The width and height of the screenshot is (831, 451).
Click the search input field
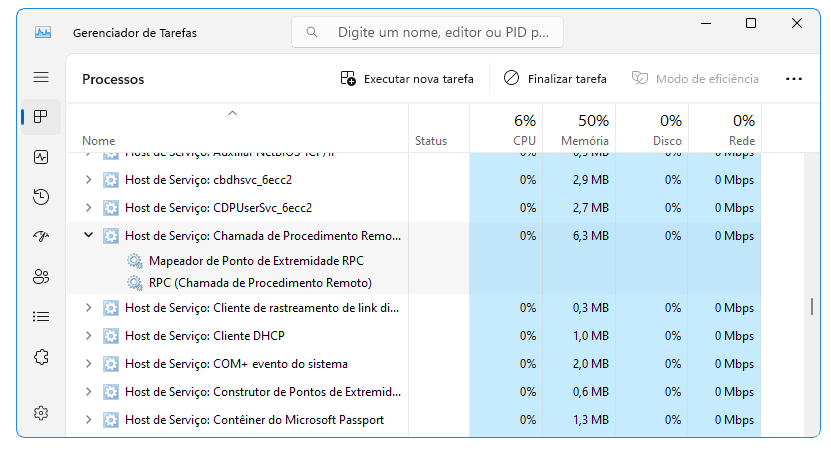[427, 32]
